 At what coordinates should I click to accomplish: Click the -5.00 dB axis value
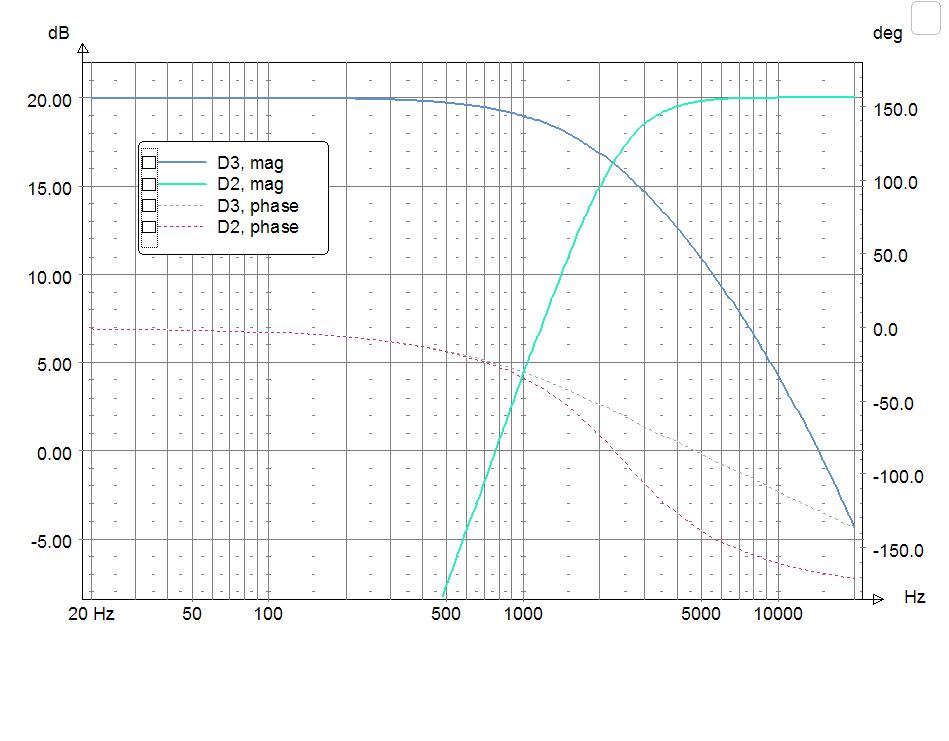pyautogui.click(x=51, y=542)
